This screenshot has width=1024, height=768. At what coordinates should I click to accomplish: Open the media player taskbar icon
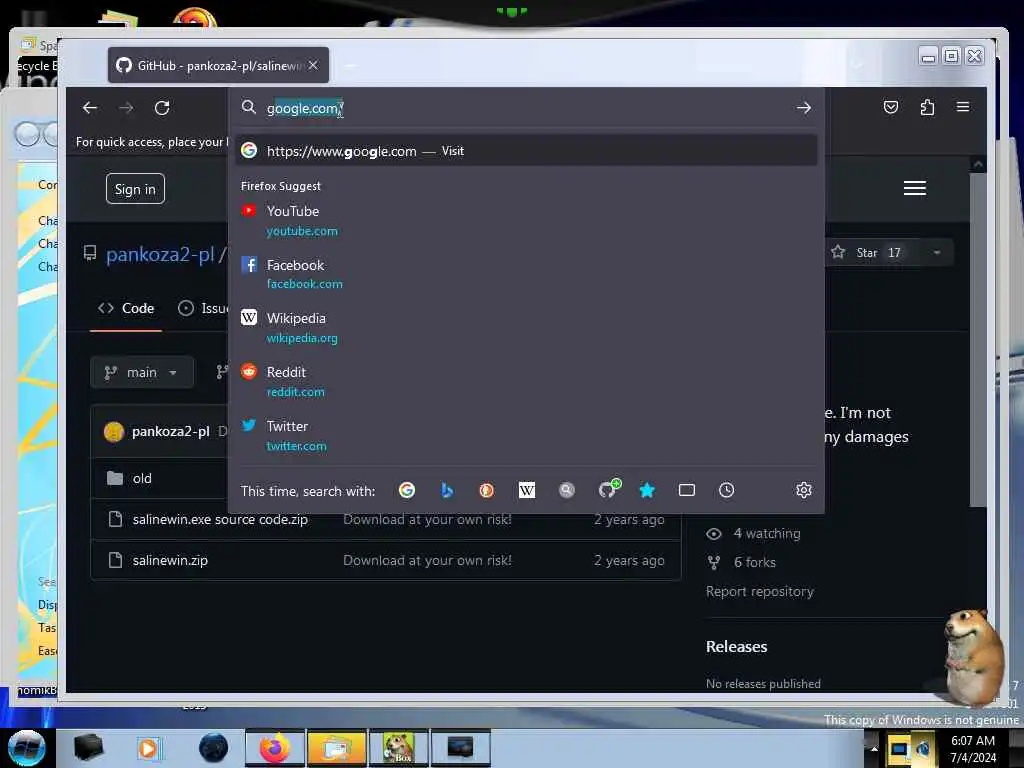(148, 748)
